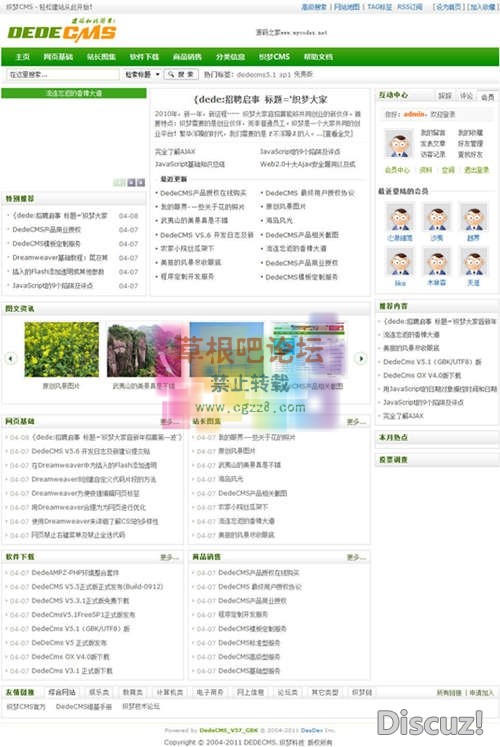The width and height of the screenshot is (500, 747).
Task: Click 更多 link in 商品销售 section
Action: click(x=356, y=557)
